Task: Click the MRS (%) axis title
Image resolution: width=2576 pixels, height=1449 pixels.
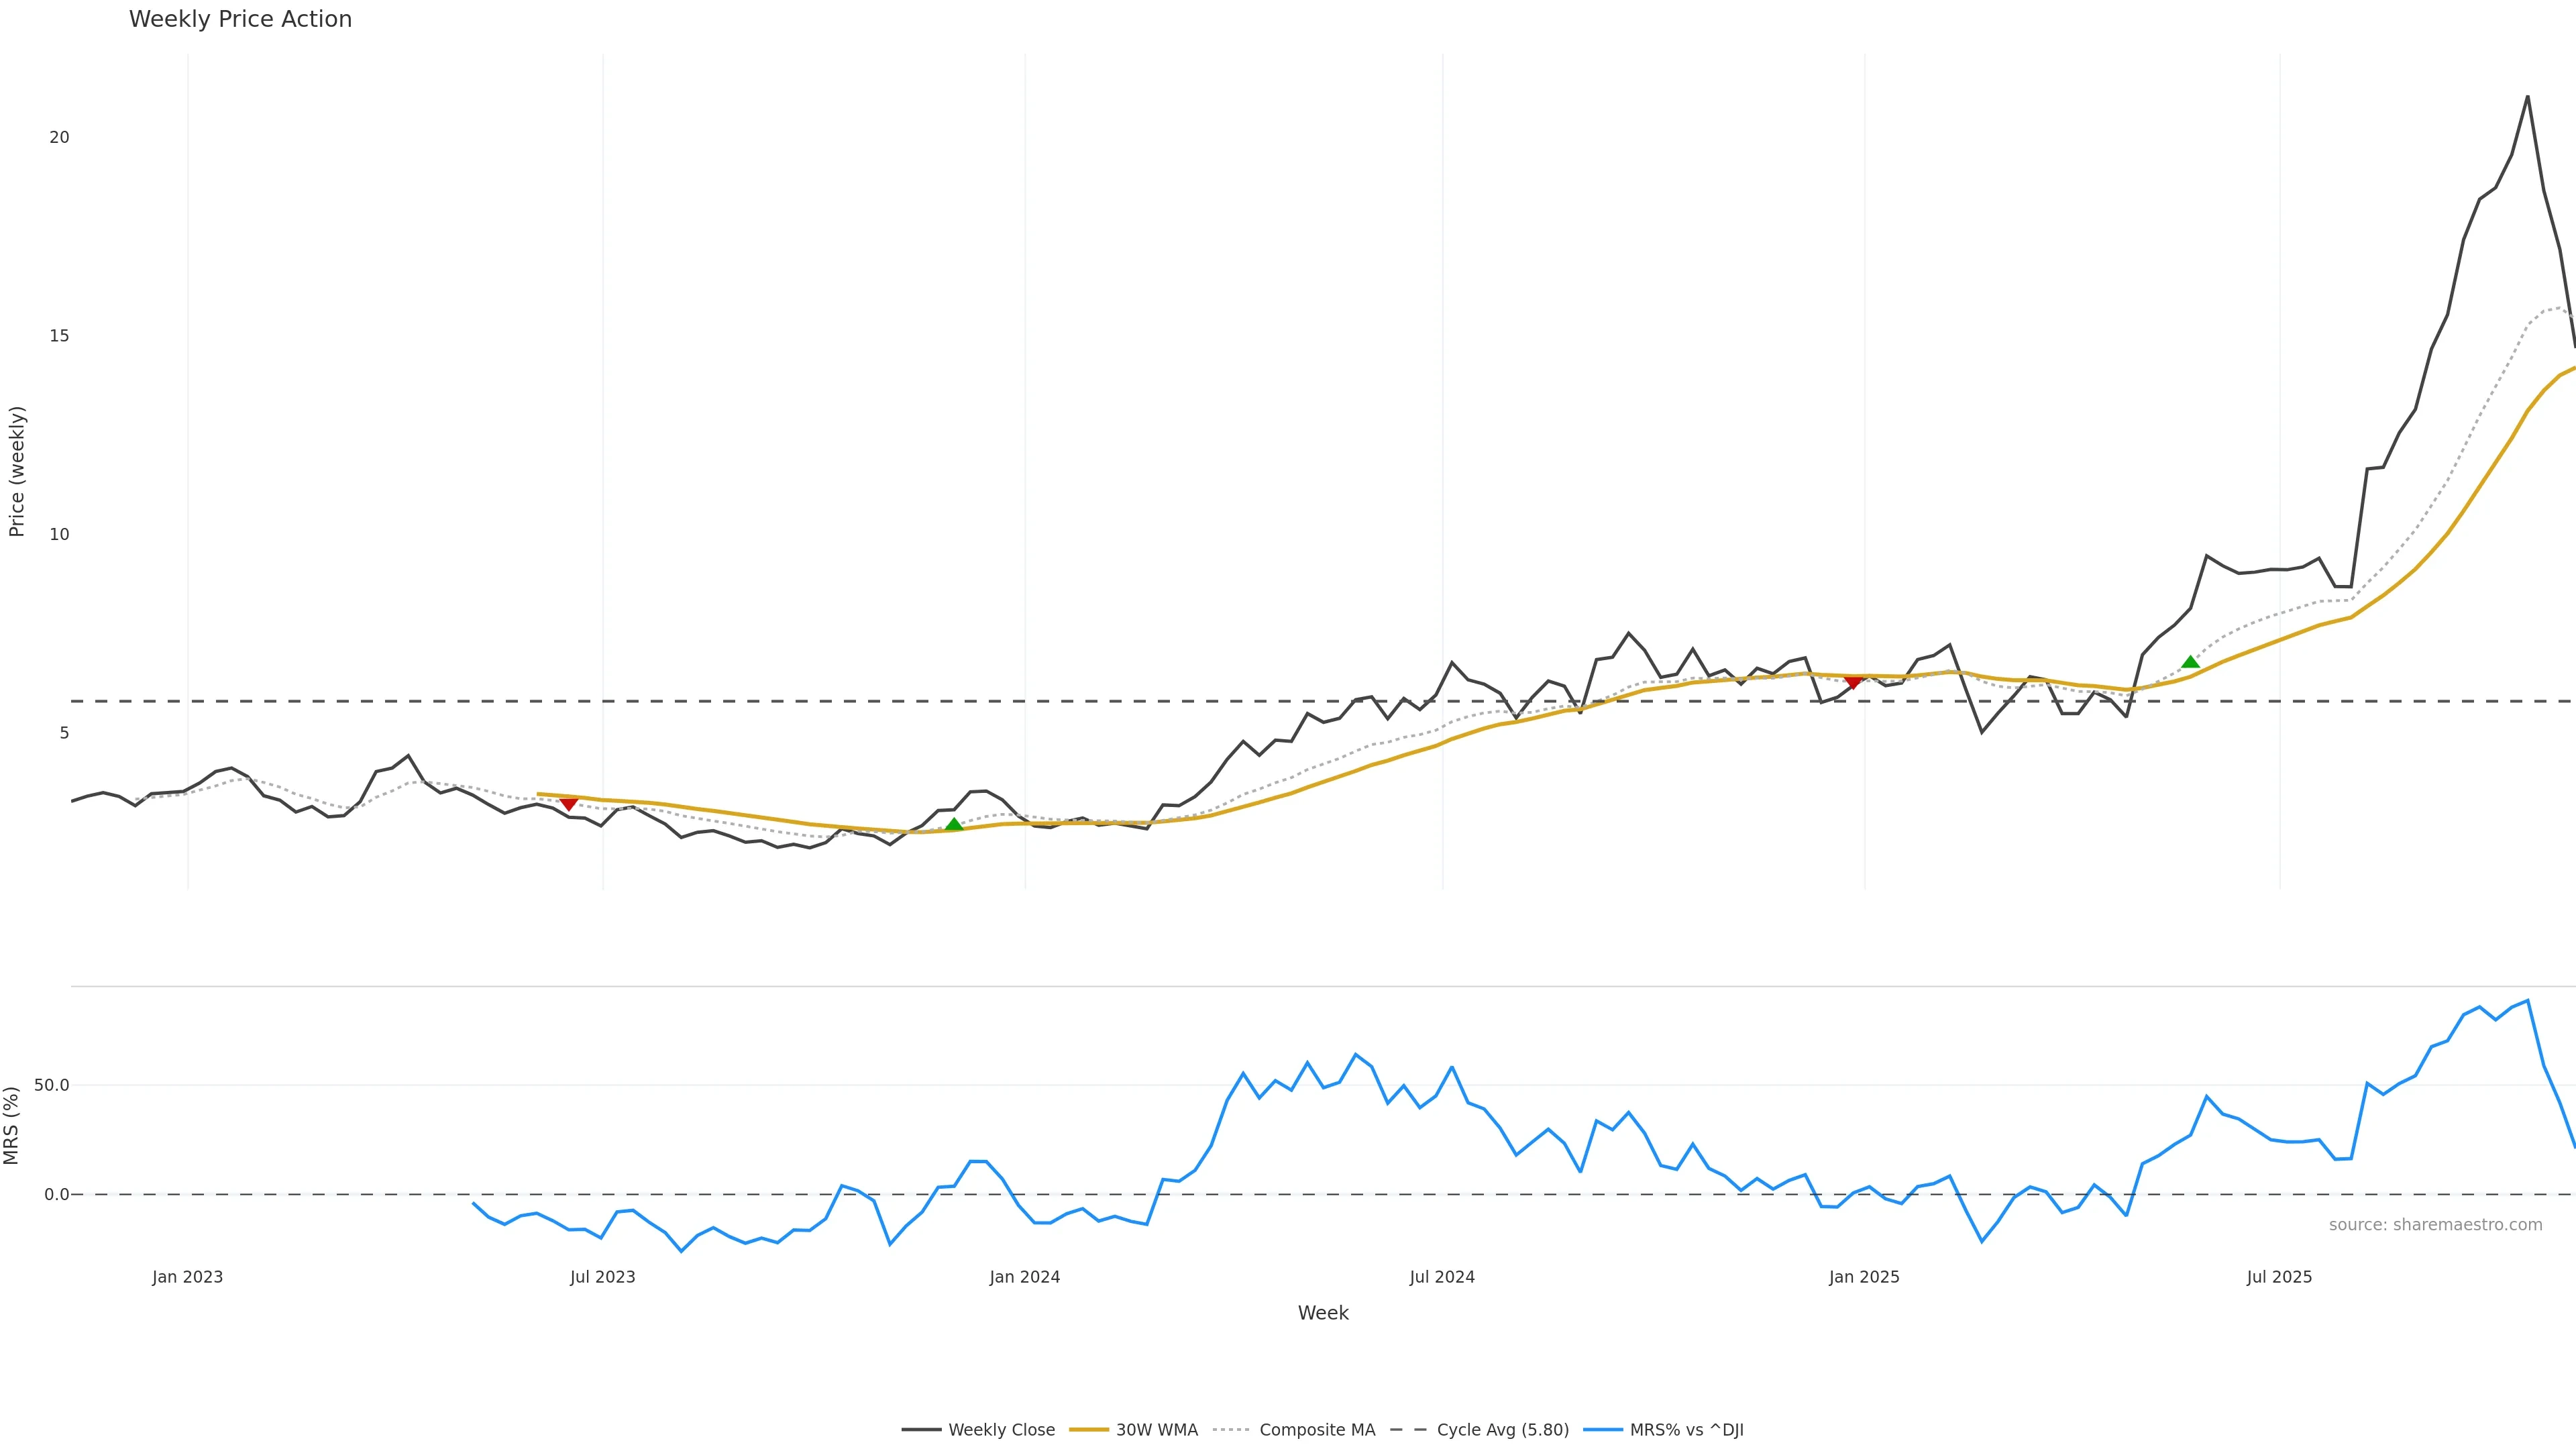Action: (x=12, y=1125)
